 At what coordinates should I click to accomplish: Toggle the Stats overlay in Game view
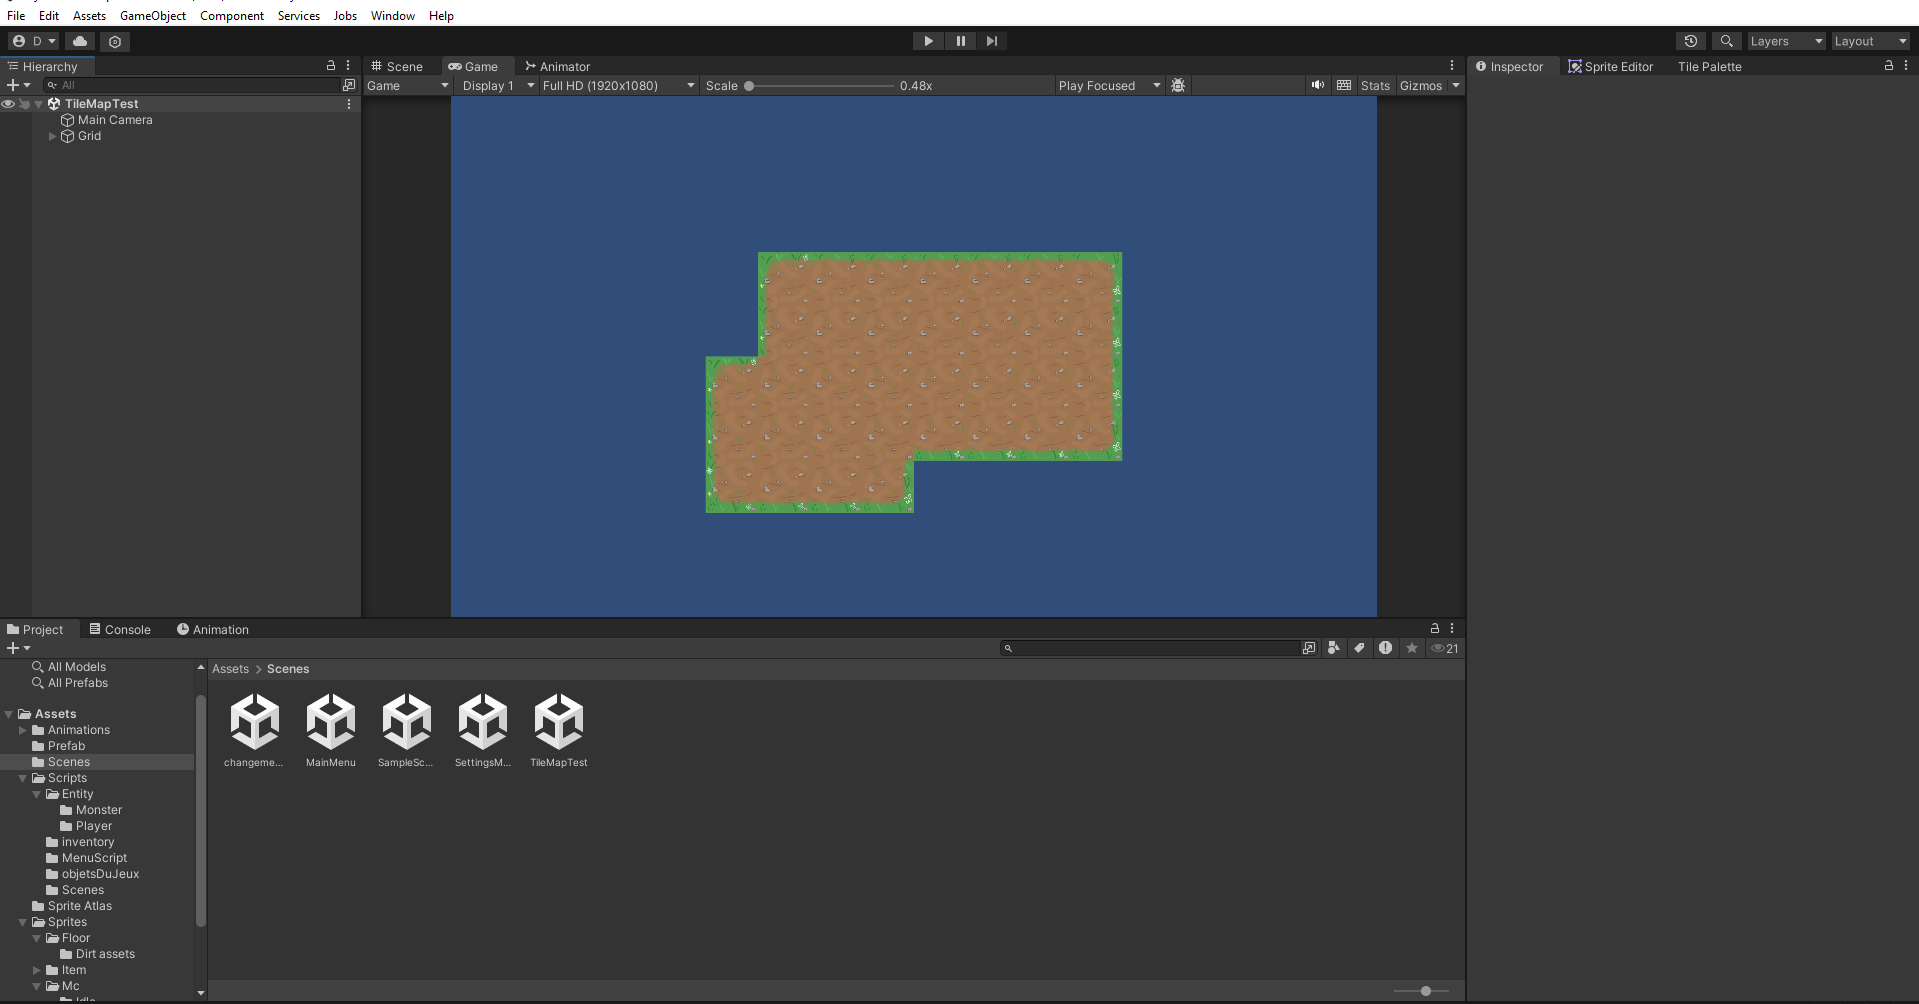click(x=1375, y=86)
